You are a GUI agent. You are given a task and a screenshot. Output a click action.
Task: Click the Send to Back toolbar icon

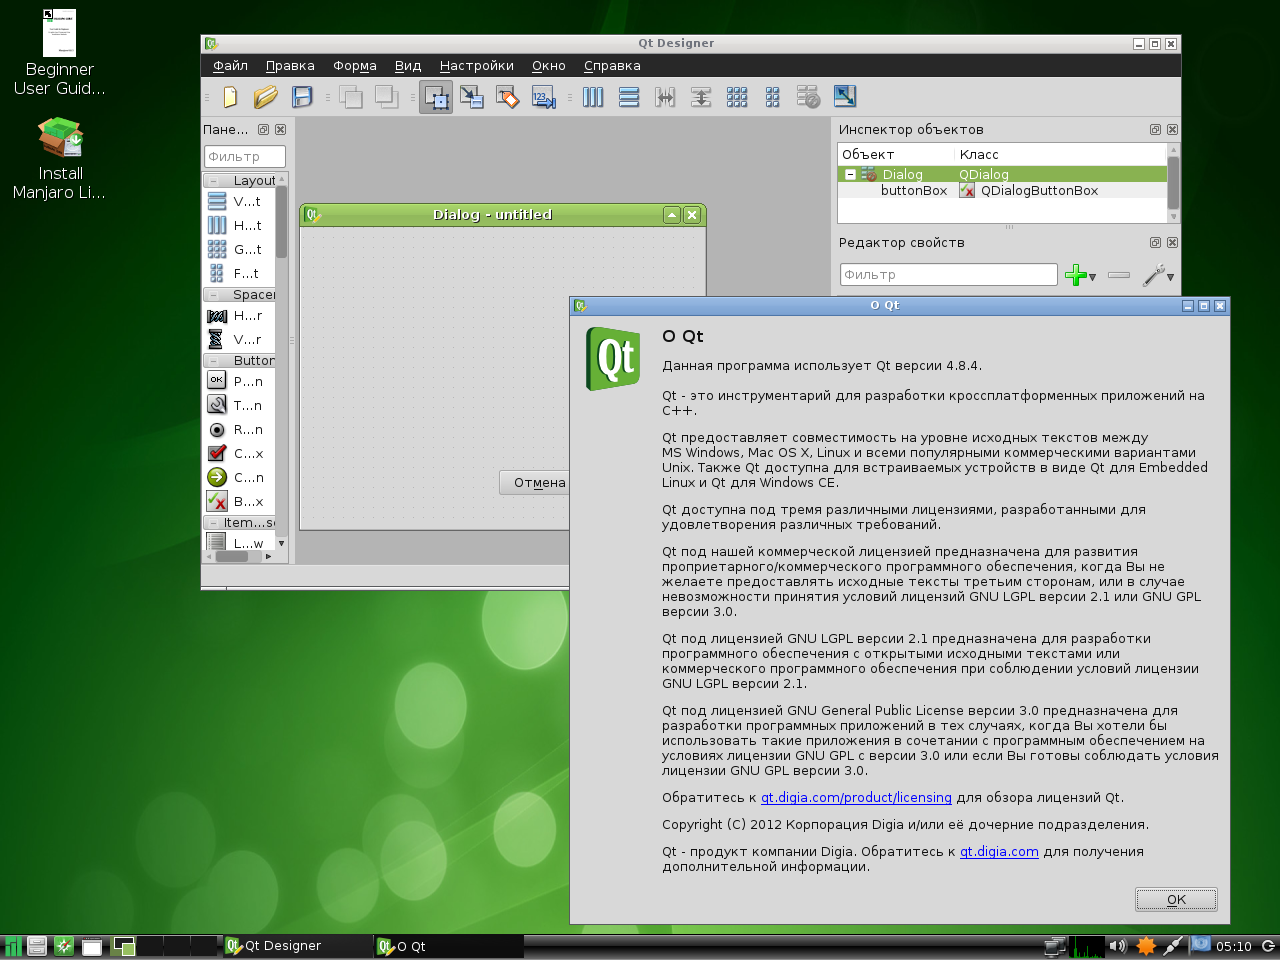pos(351,97)
